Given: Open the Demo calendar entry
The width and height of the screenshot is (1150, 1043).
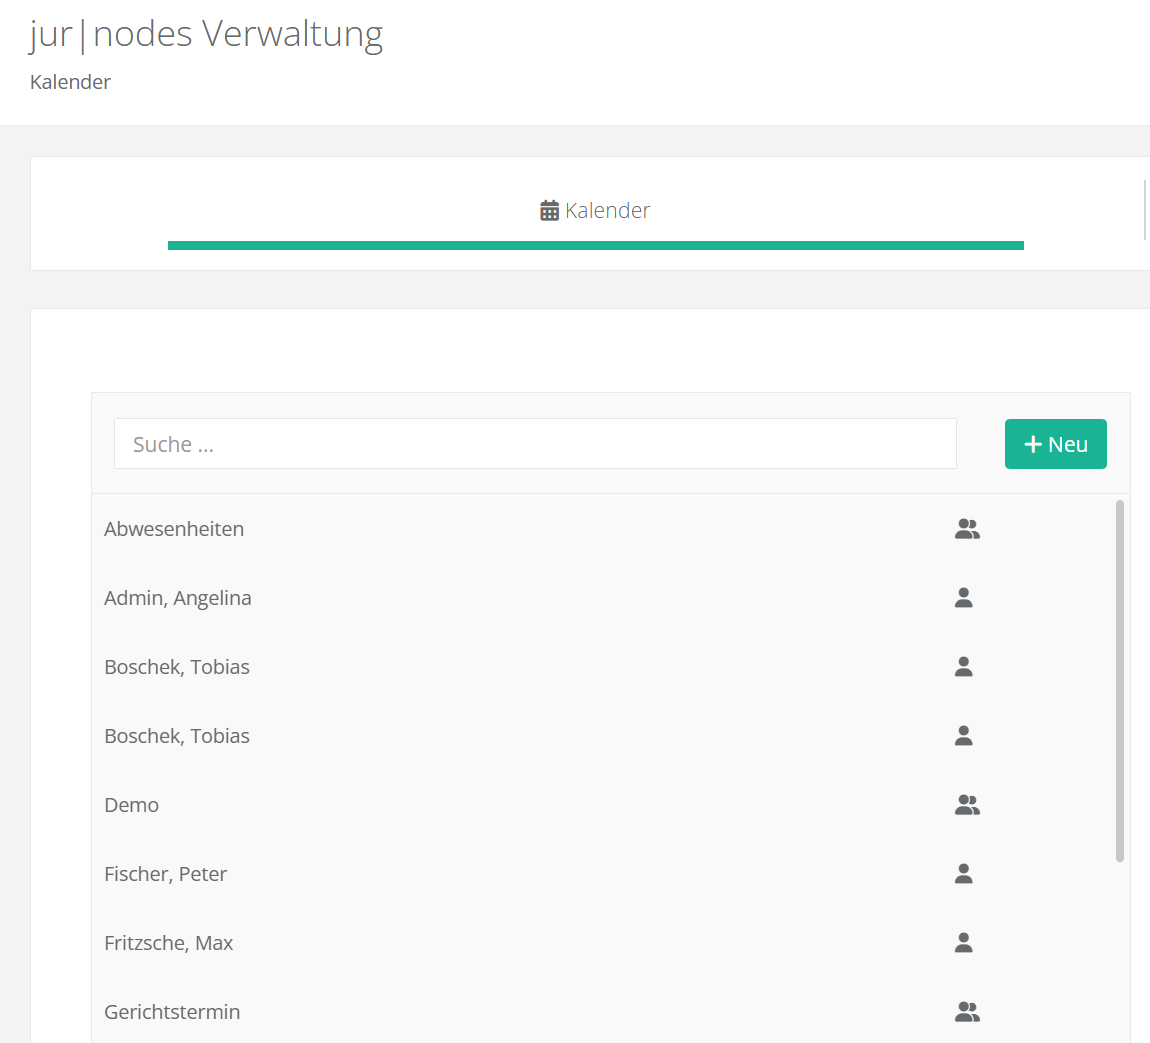Looking at the screenshot, I should [132, 805].
